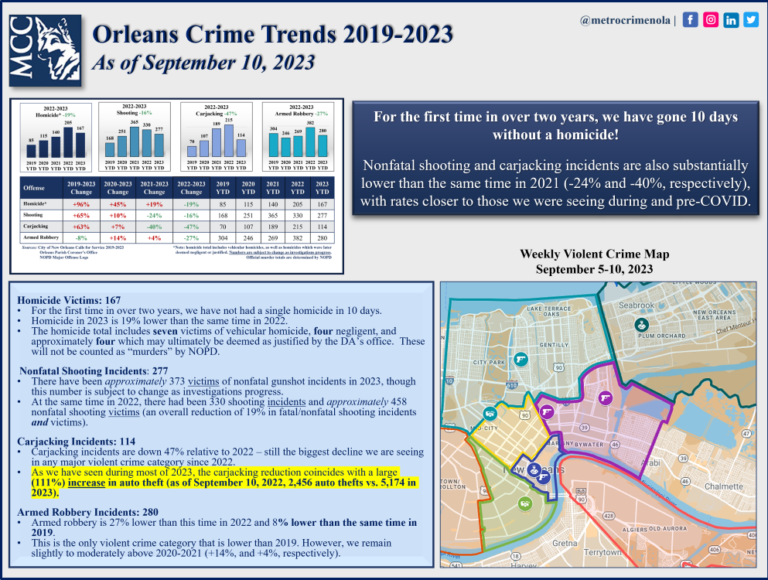
Task: Open the Facebook social icon
Action: [691, 20]
